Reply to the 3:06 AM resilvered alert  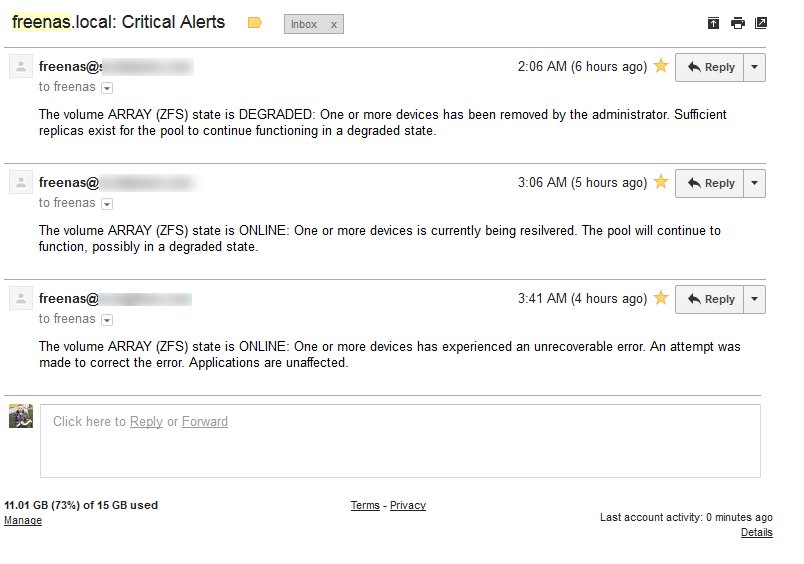[710, 183]
